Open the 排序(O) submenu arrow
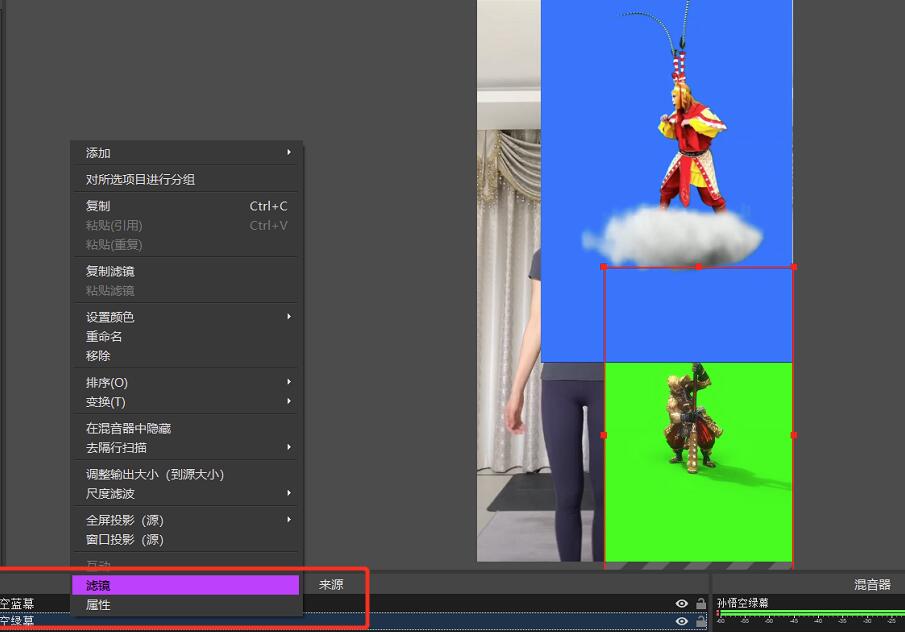This screenshot has width=905, height=632. click(x=289, y=382)
